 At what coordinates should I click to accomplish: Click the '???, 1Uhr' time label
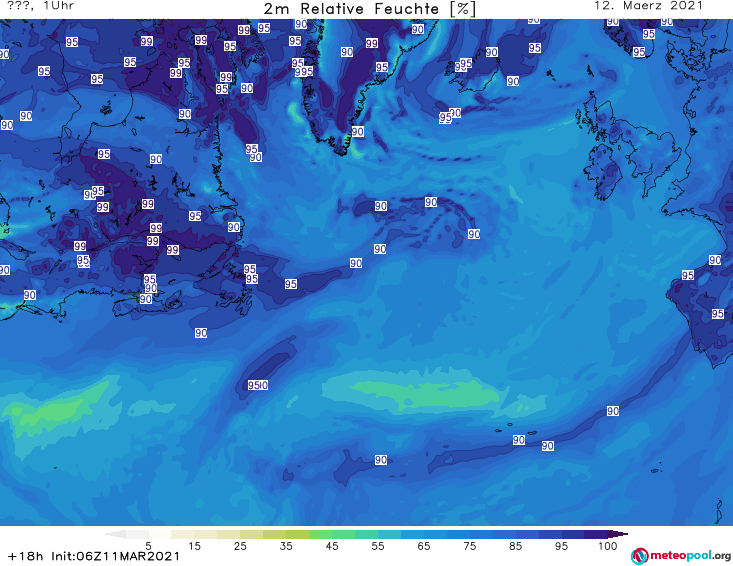(41, 6)
